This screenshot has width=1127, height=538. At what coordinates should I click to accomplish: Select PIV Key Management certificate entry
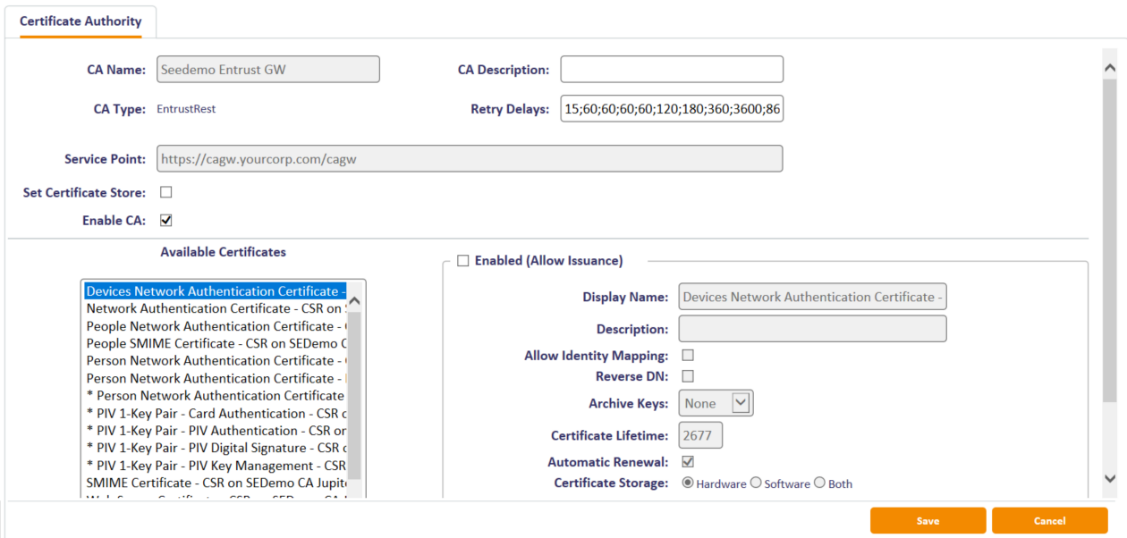tap(215, 465)
